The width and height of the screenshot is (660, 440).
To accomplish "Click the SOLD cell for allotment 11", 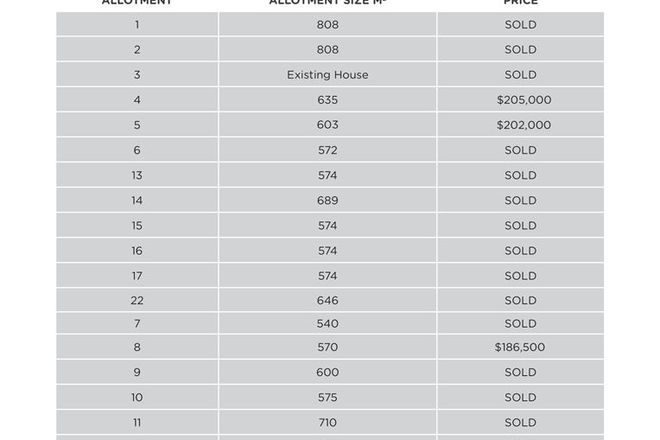I will click(x=520, y=423).
